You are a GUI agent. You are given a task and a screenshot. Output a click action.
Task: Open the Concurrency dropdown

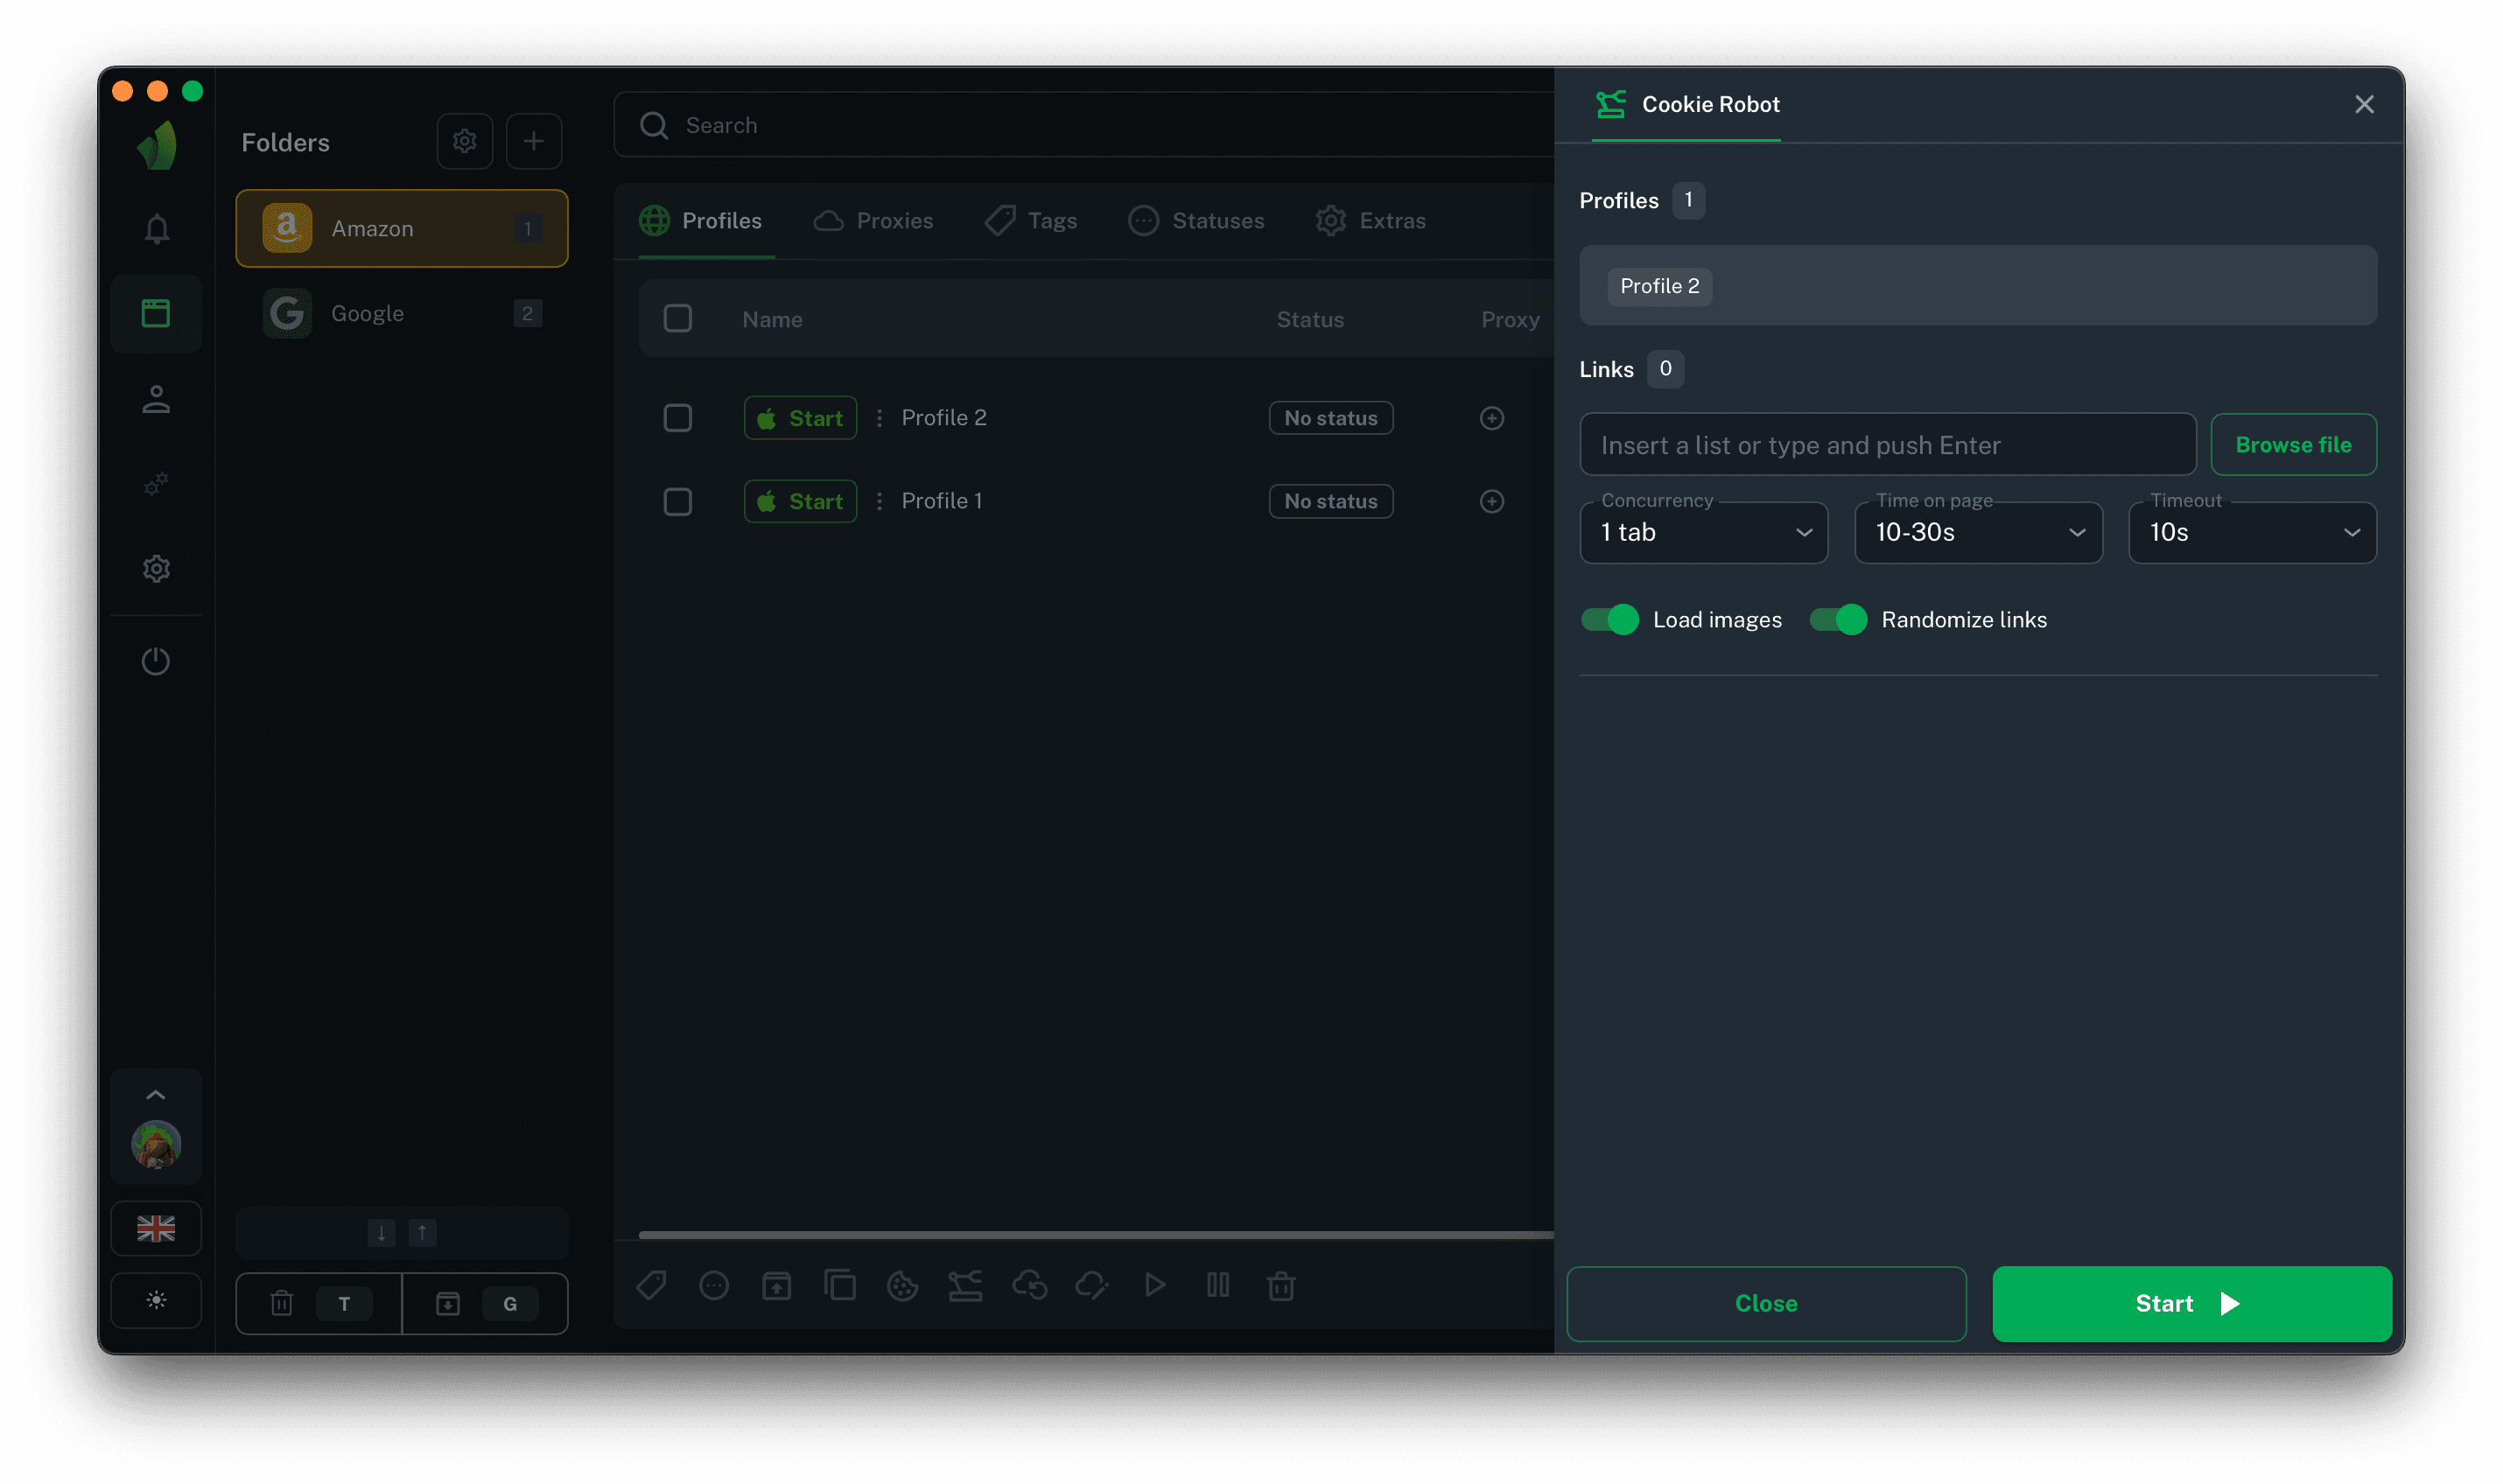[x=1703, y=533]
